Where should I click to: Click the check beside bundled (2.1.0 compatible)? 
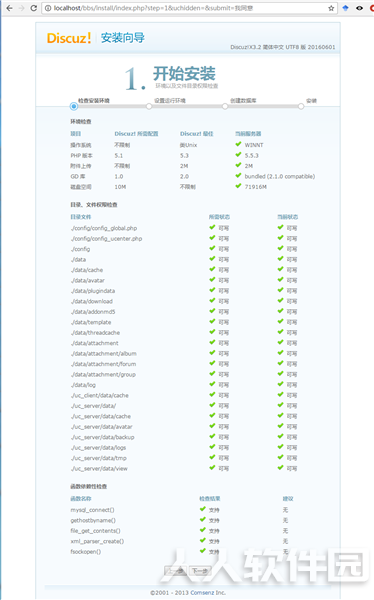point(238,176)
